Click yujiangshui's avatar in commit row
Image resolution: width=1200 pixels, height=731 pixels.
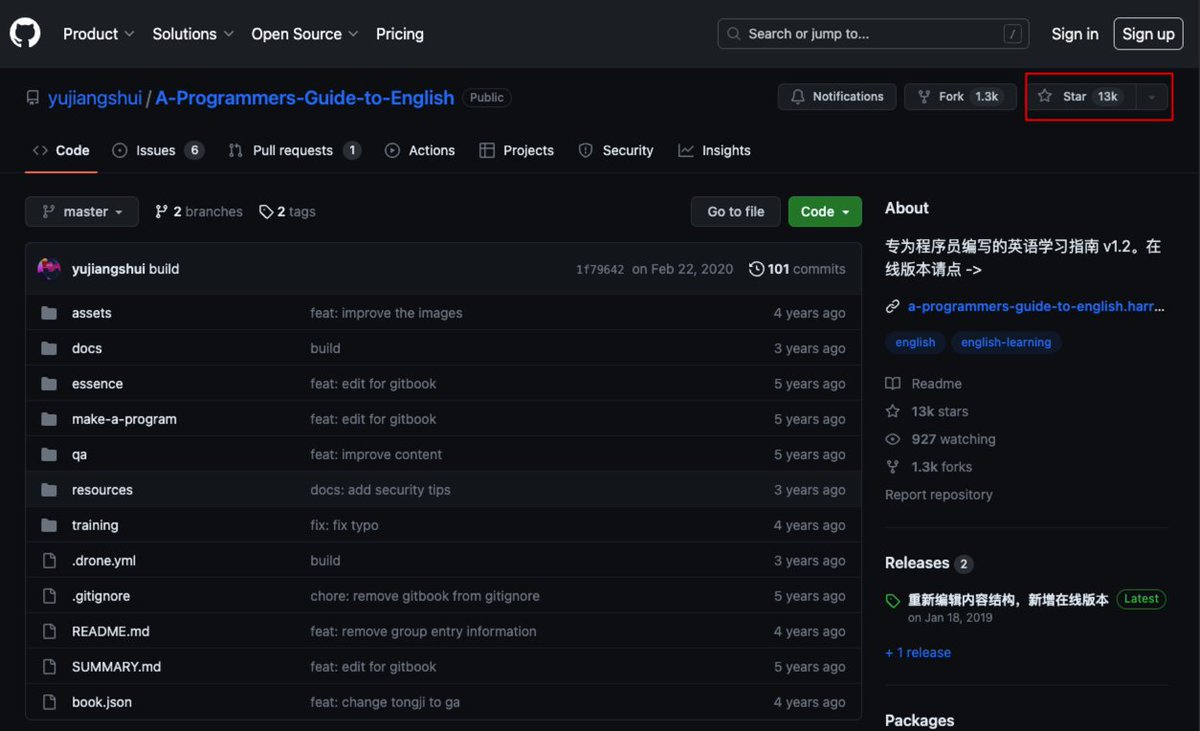point(49,269)
